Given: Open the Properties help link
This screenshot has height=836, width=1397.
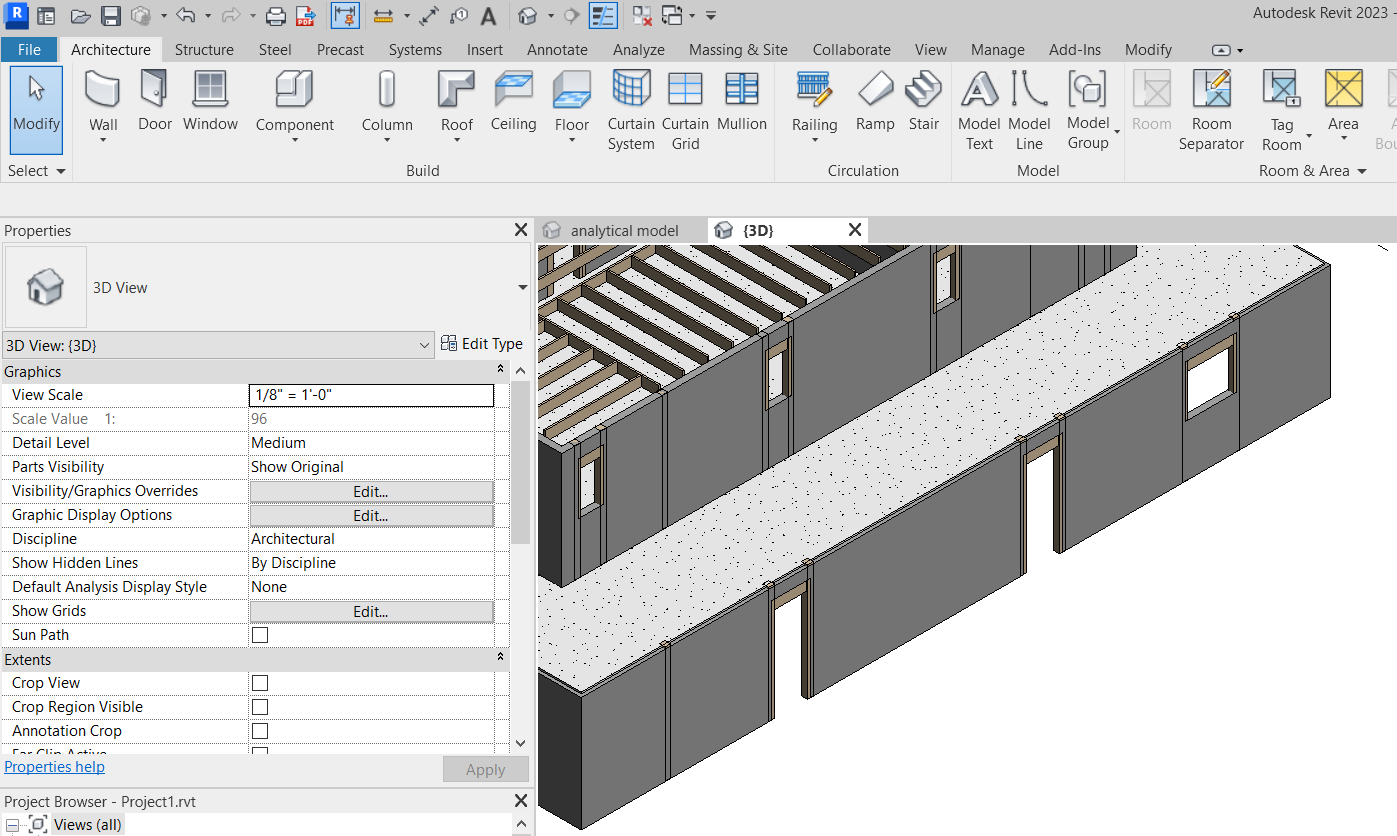Looking at the screenshot, I should 55,767.
